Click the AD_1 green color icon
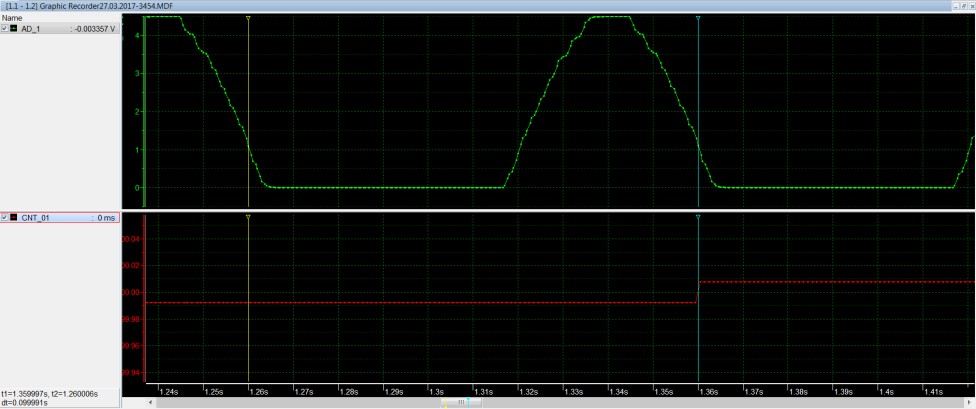 click(x=14, y=29)
